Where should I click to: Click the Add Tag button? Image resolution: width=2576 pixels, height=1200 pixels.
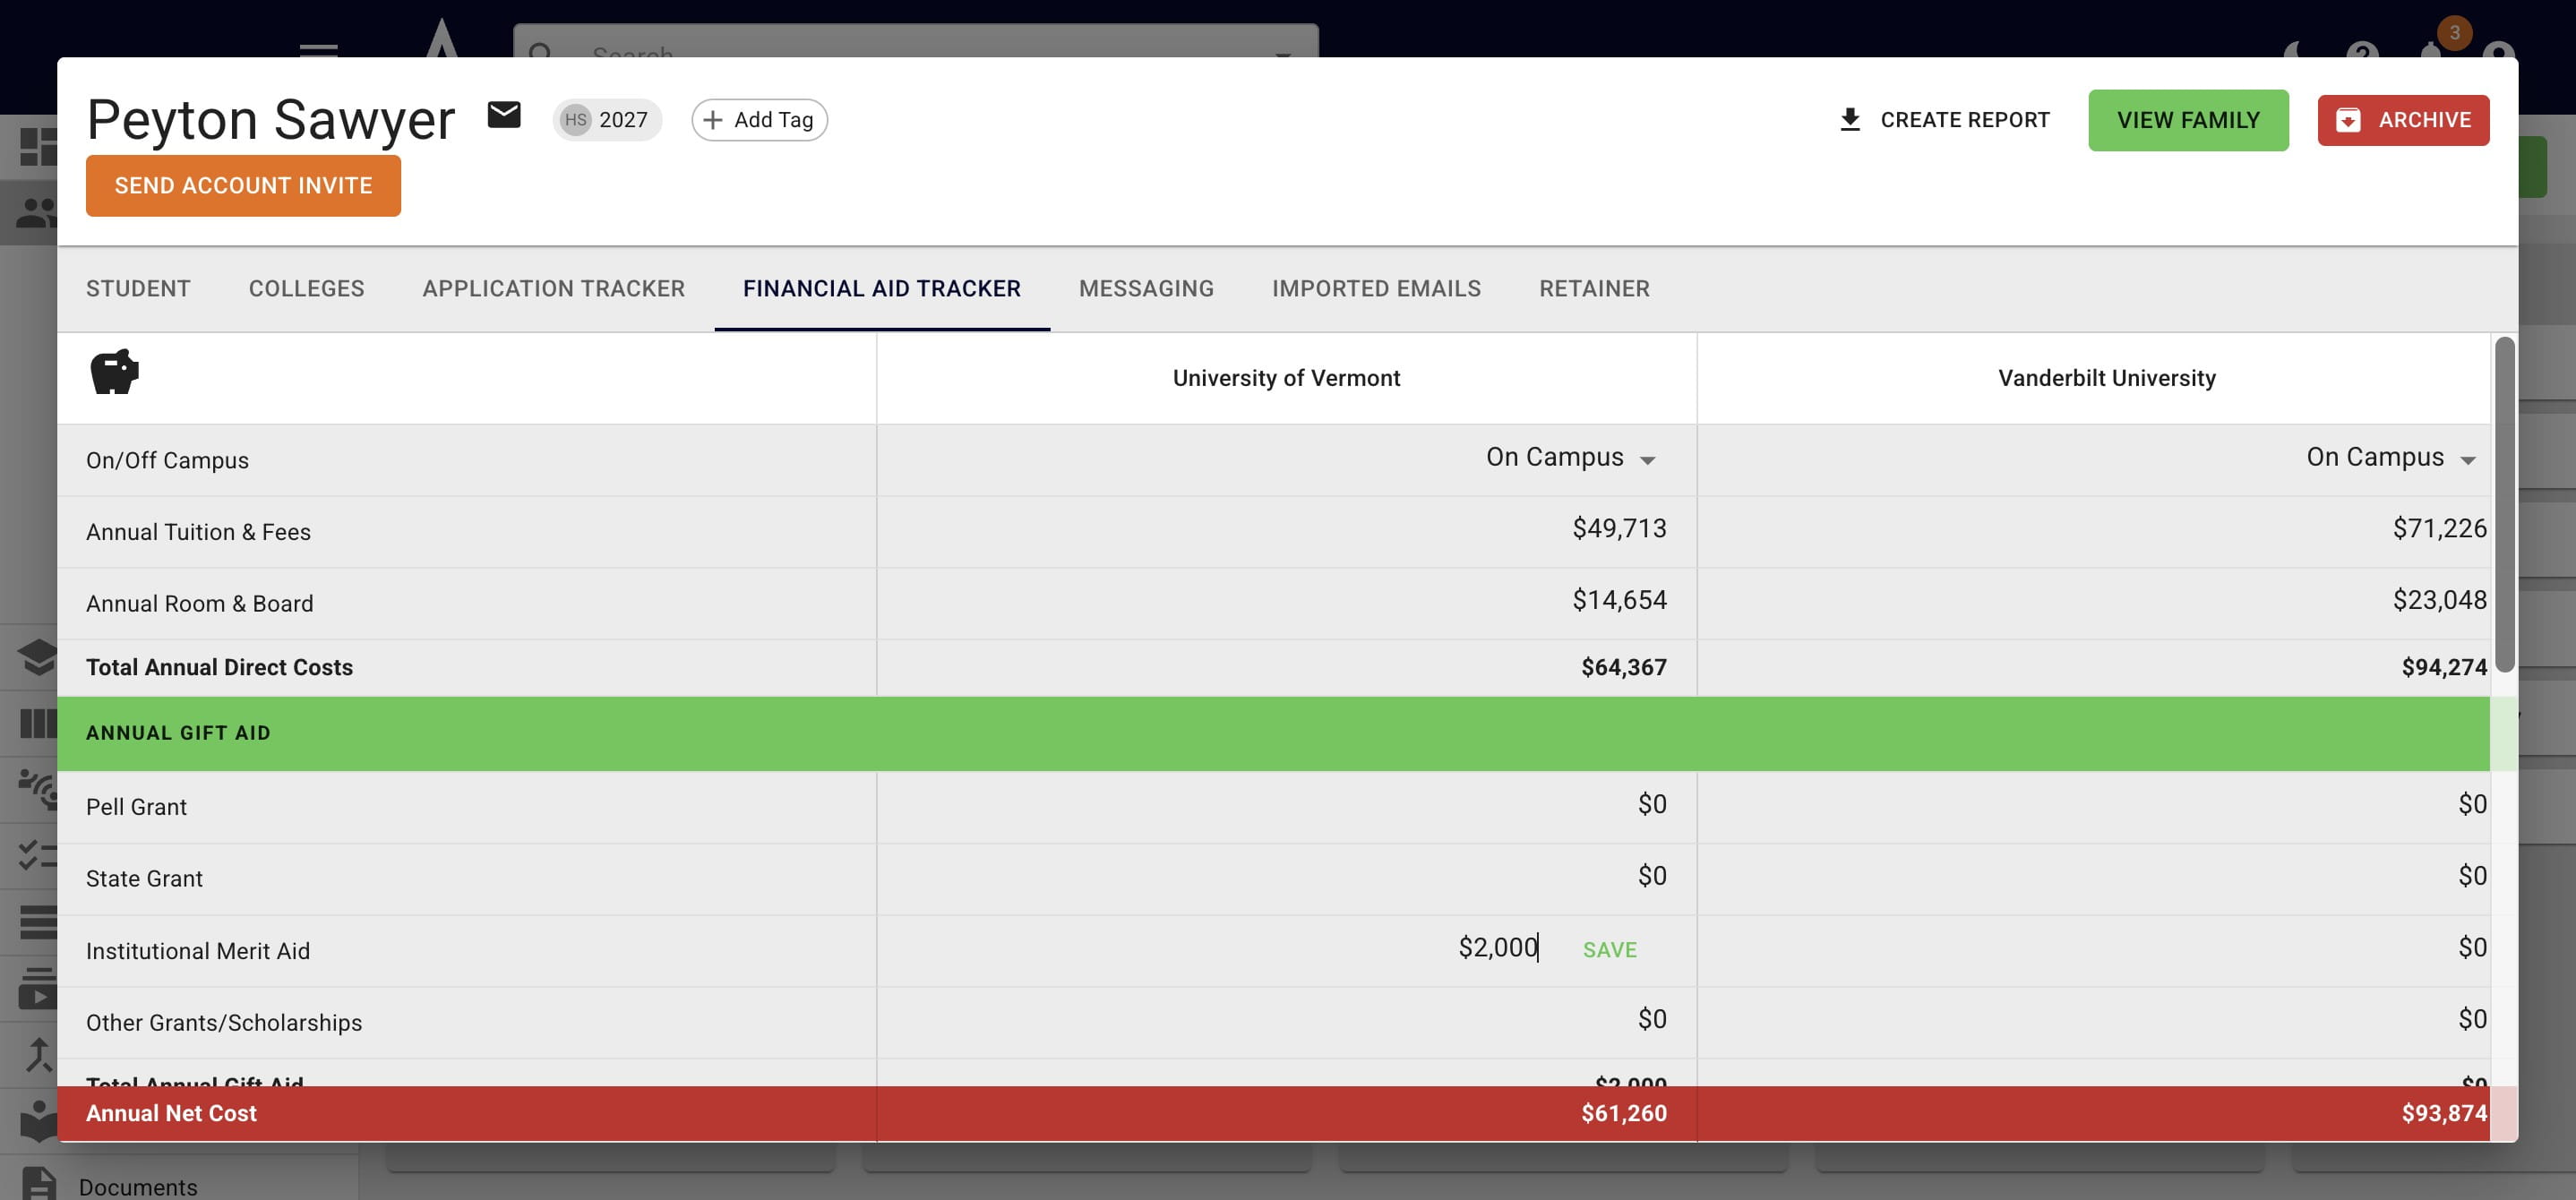coord(759,120)
